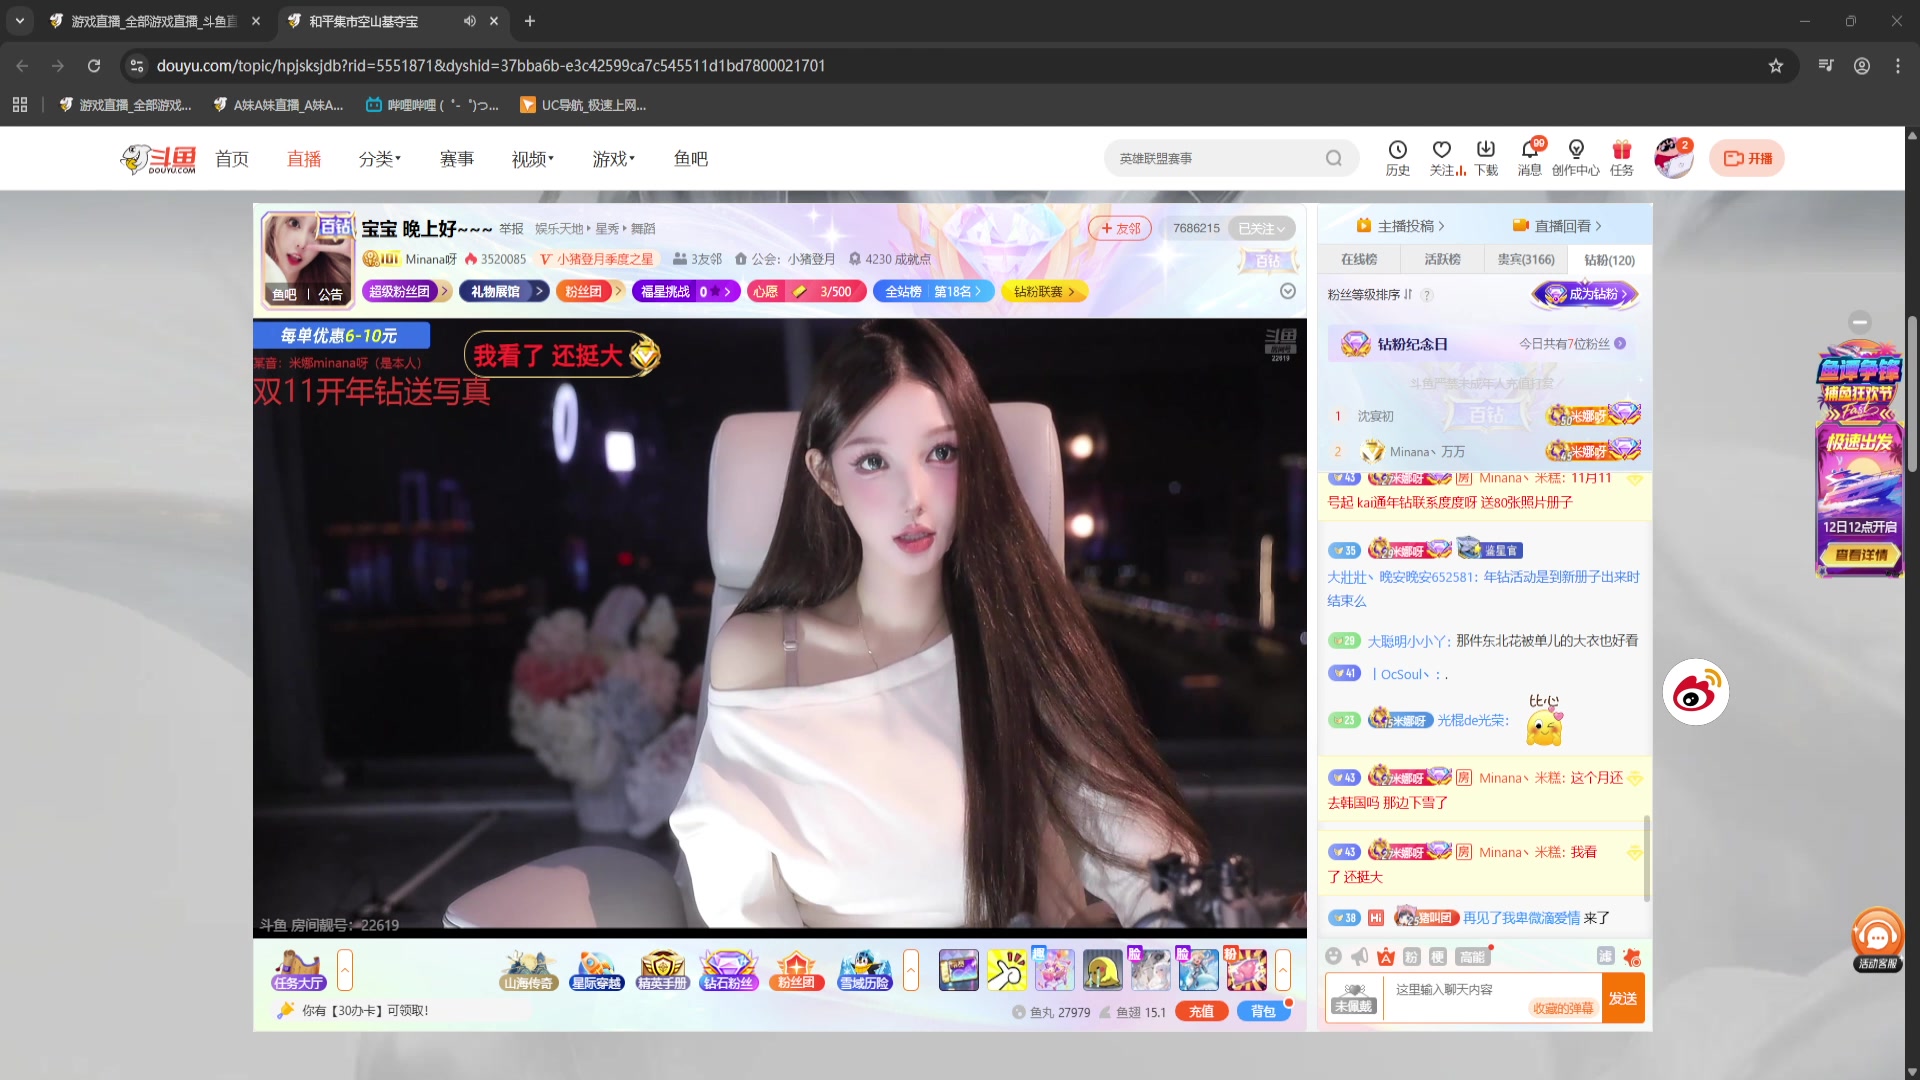Switch to the 贵宾(3166) tab
The height and width of the screenshot is (1080, 1920).
point(1525,260)
